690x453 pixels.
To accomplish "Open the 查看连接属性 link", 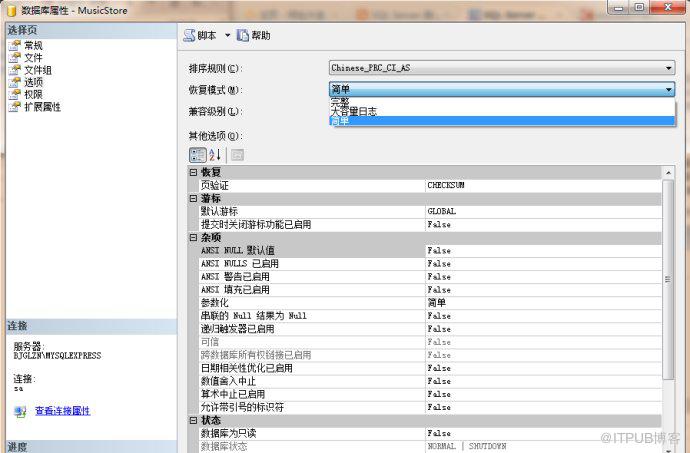I will (62, 411).
